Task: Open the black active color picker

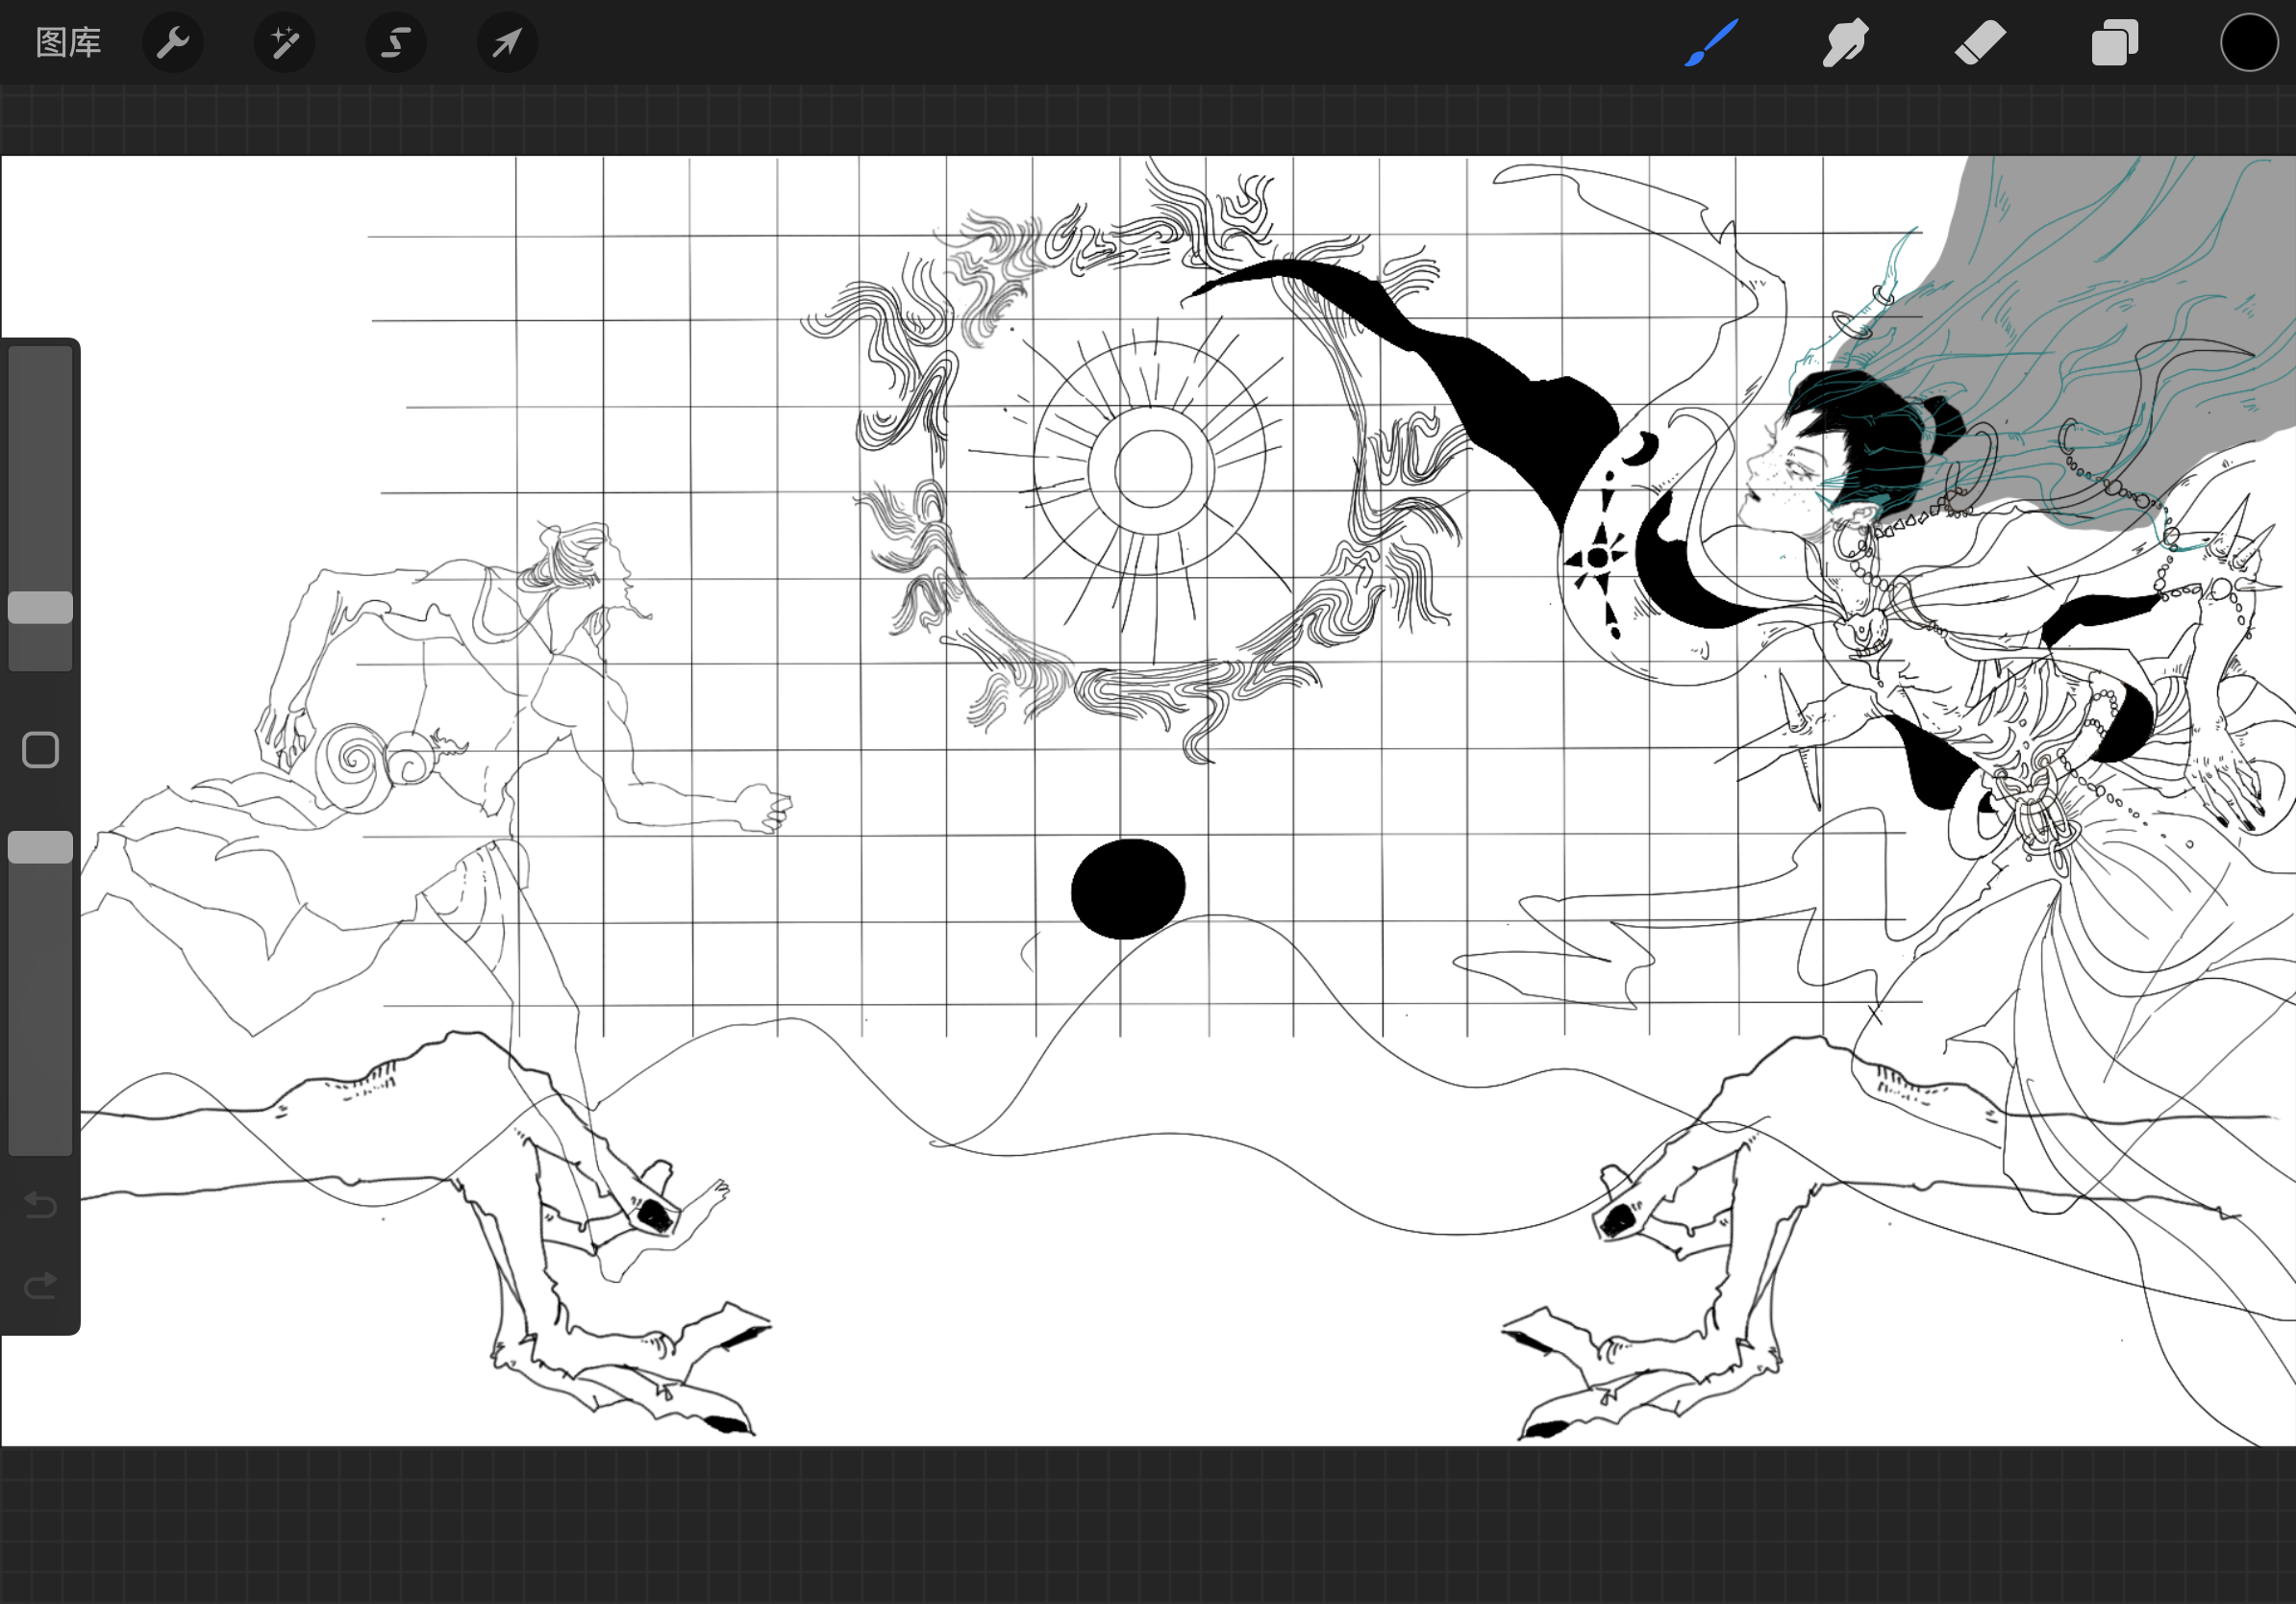Action: [2249, 43]
